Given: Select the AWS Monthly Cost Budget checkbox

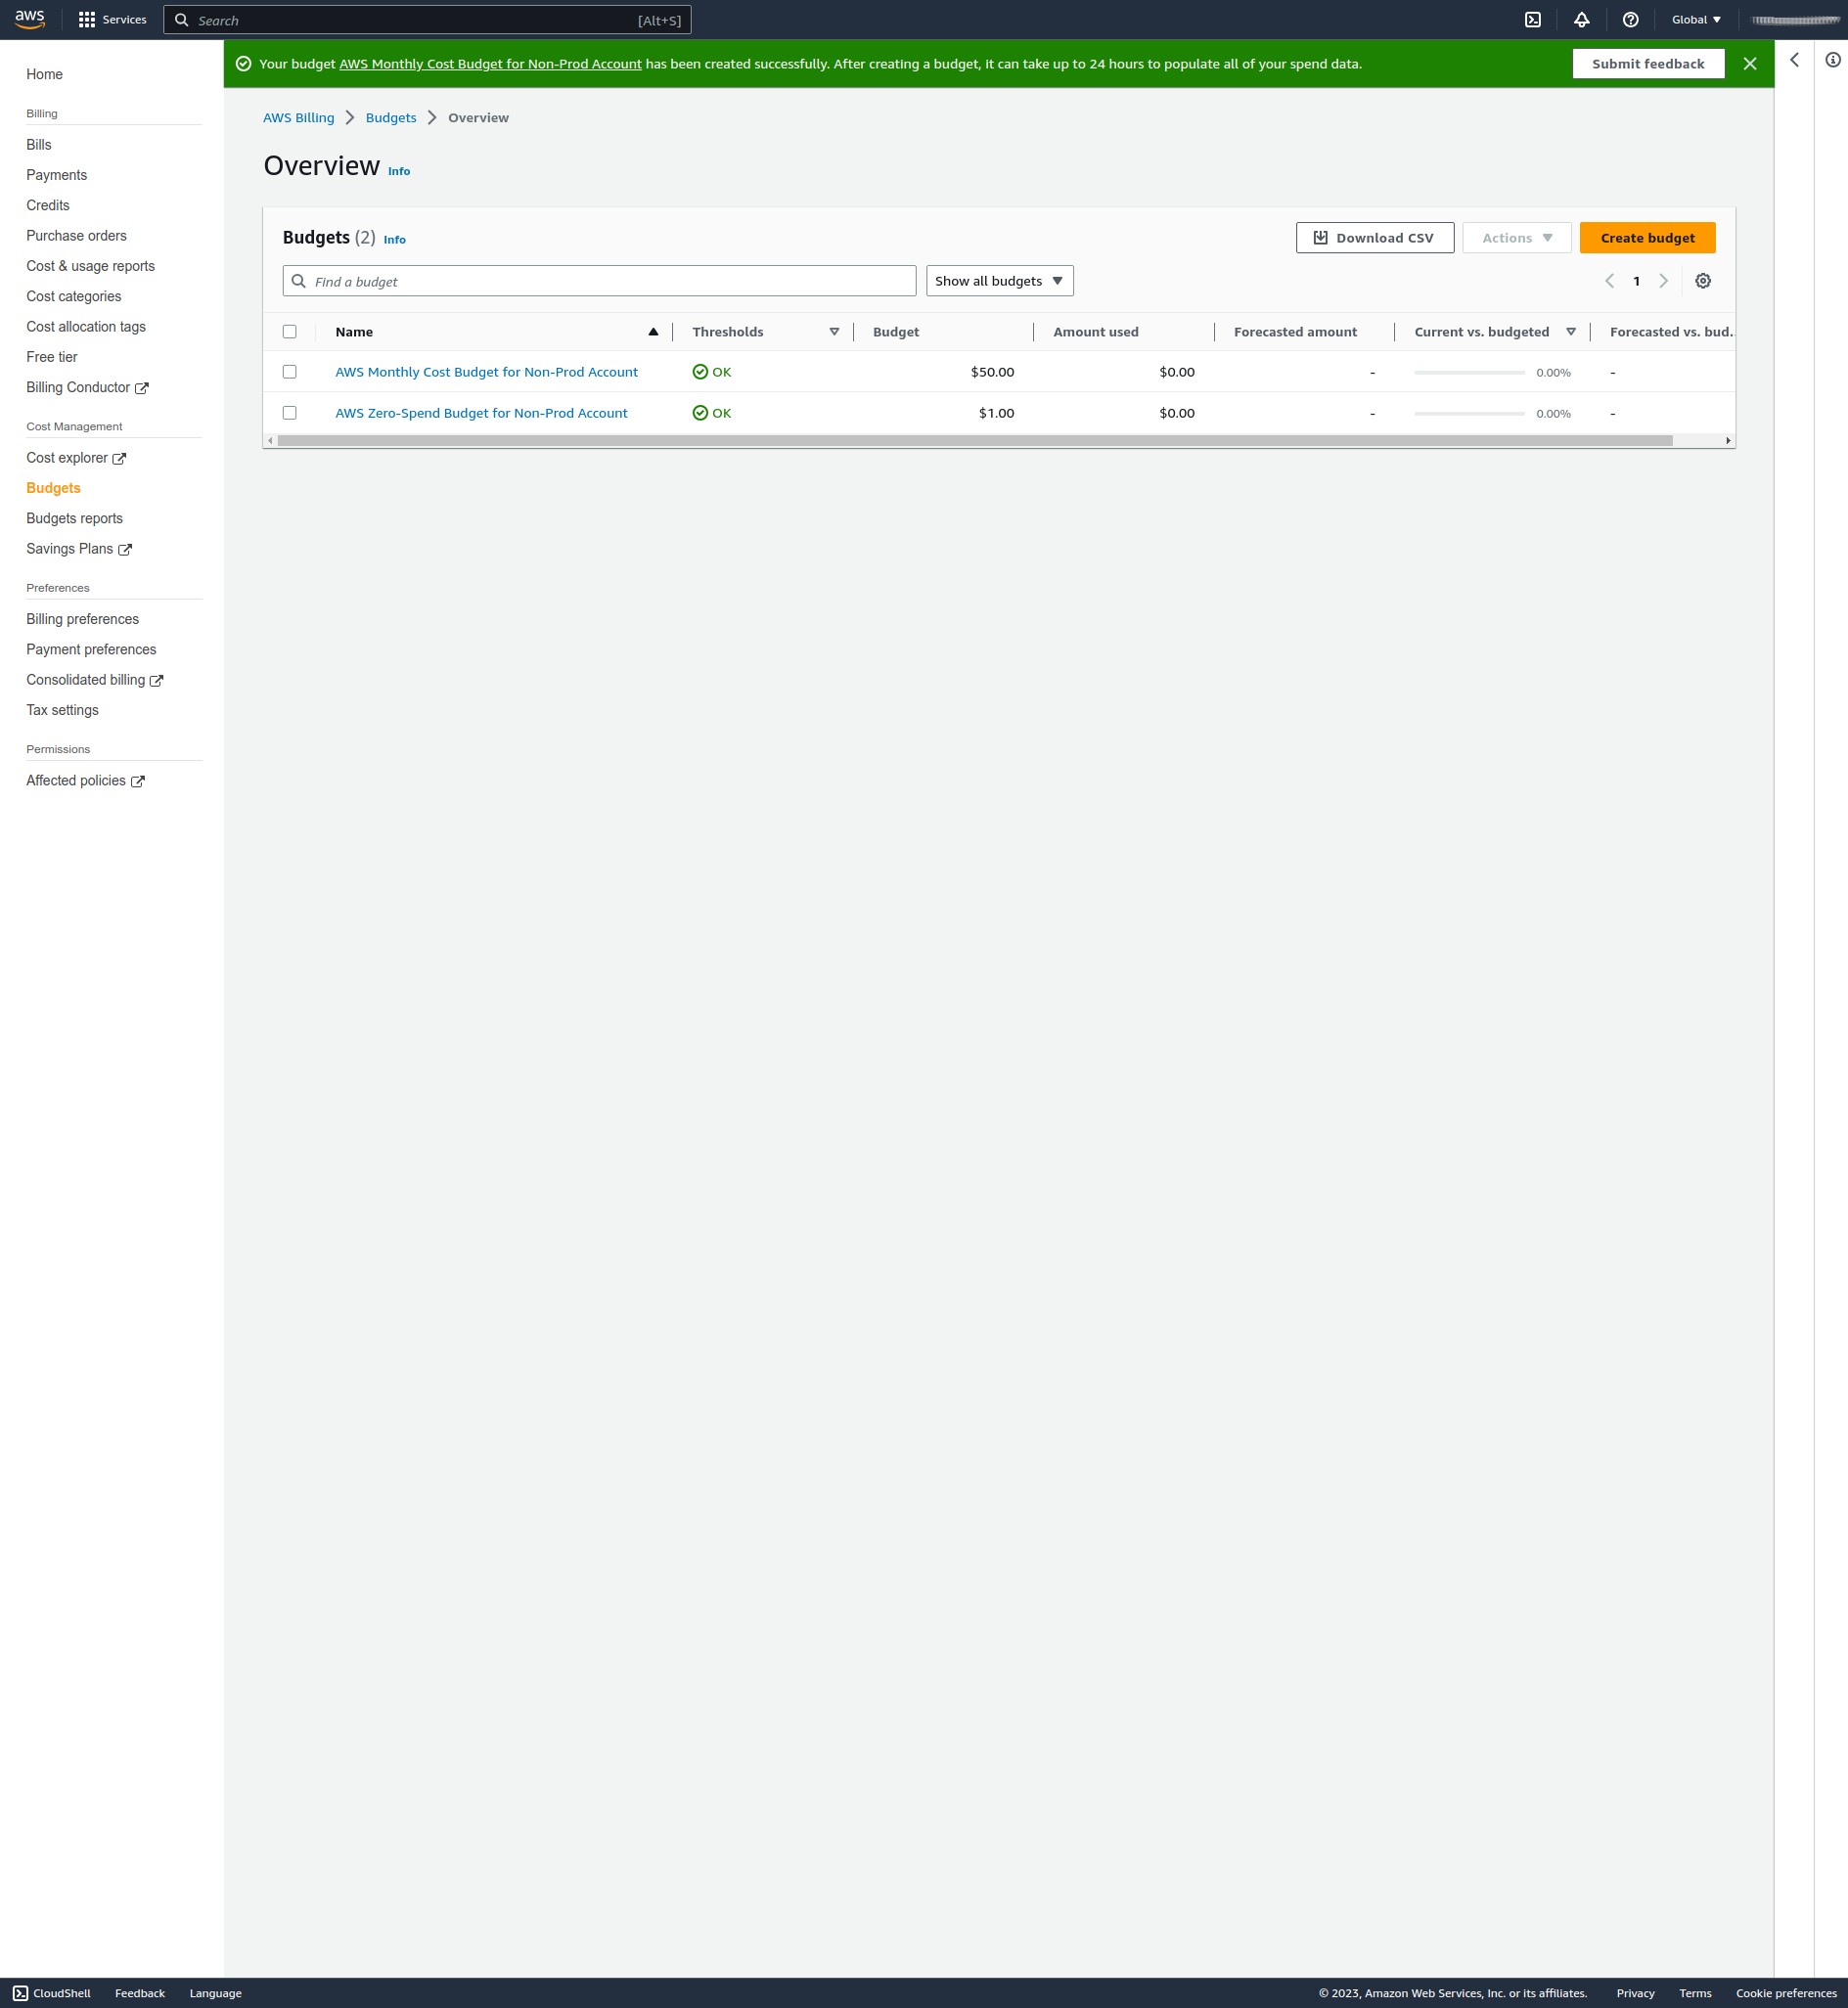Looking at the screenshot, I should [x=290, y=372].
